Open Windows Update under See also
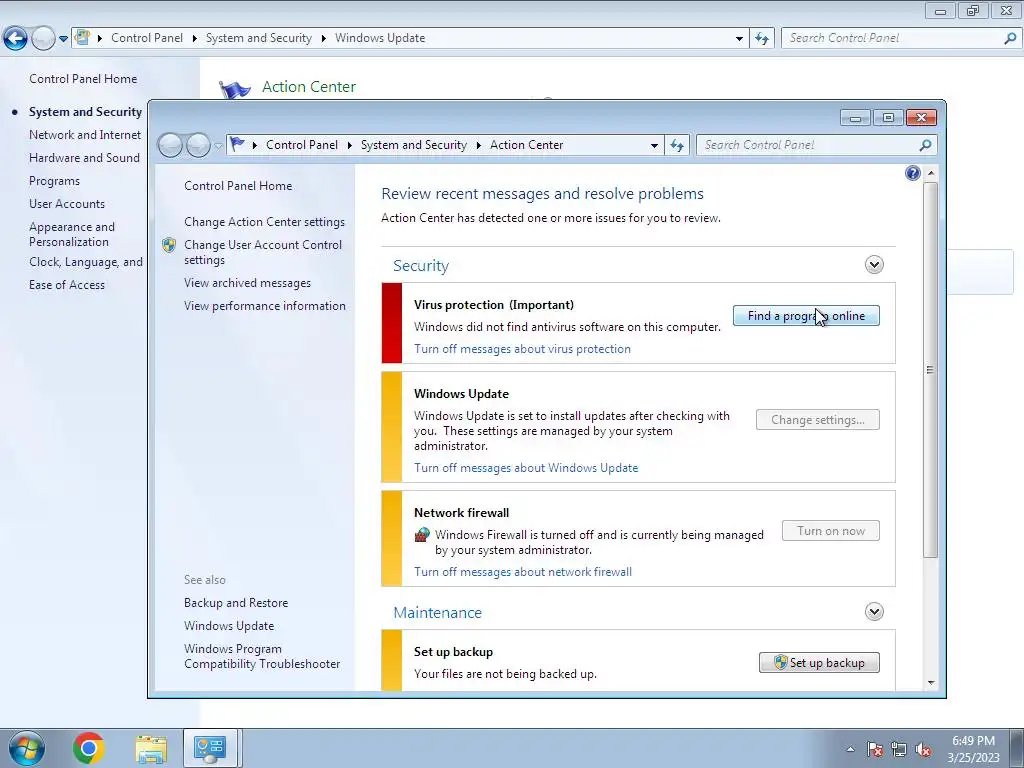1024x768 pixels. click(x=229, y=626)
